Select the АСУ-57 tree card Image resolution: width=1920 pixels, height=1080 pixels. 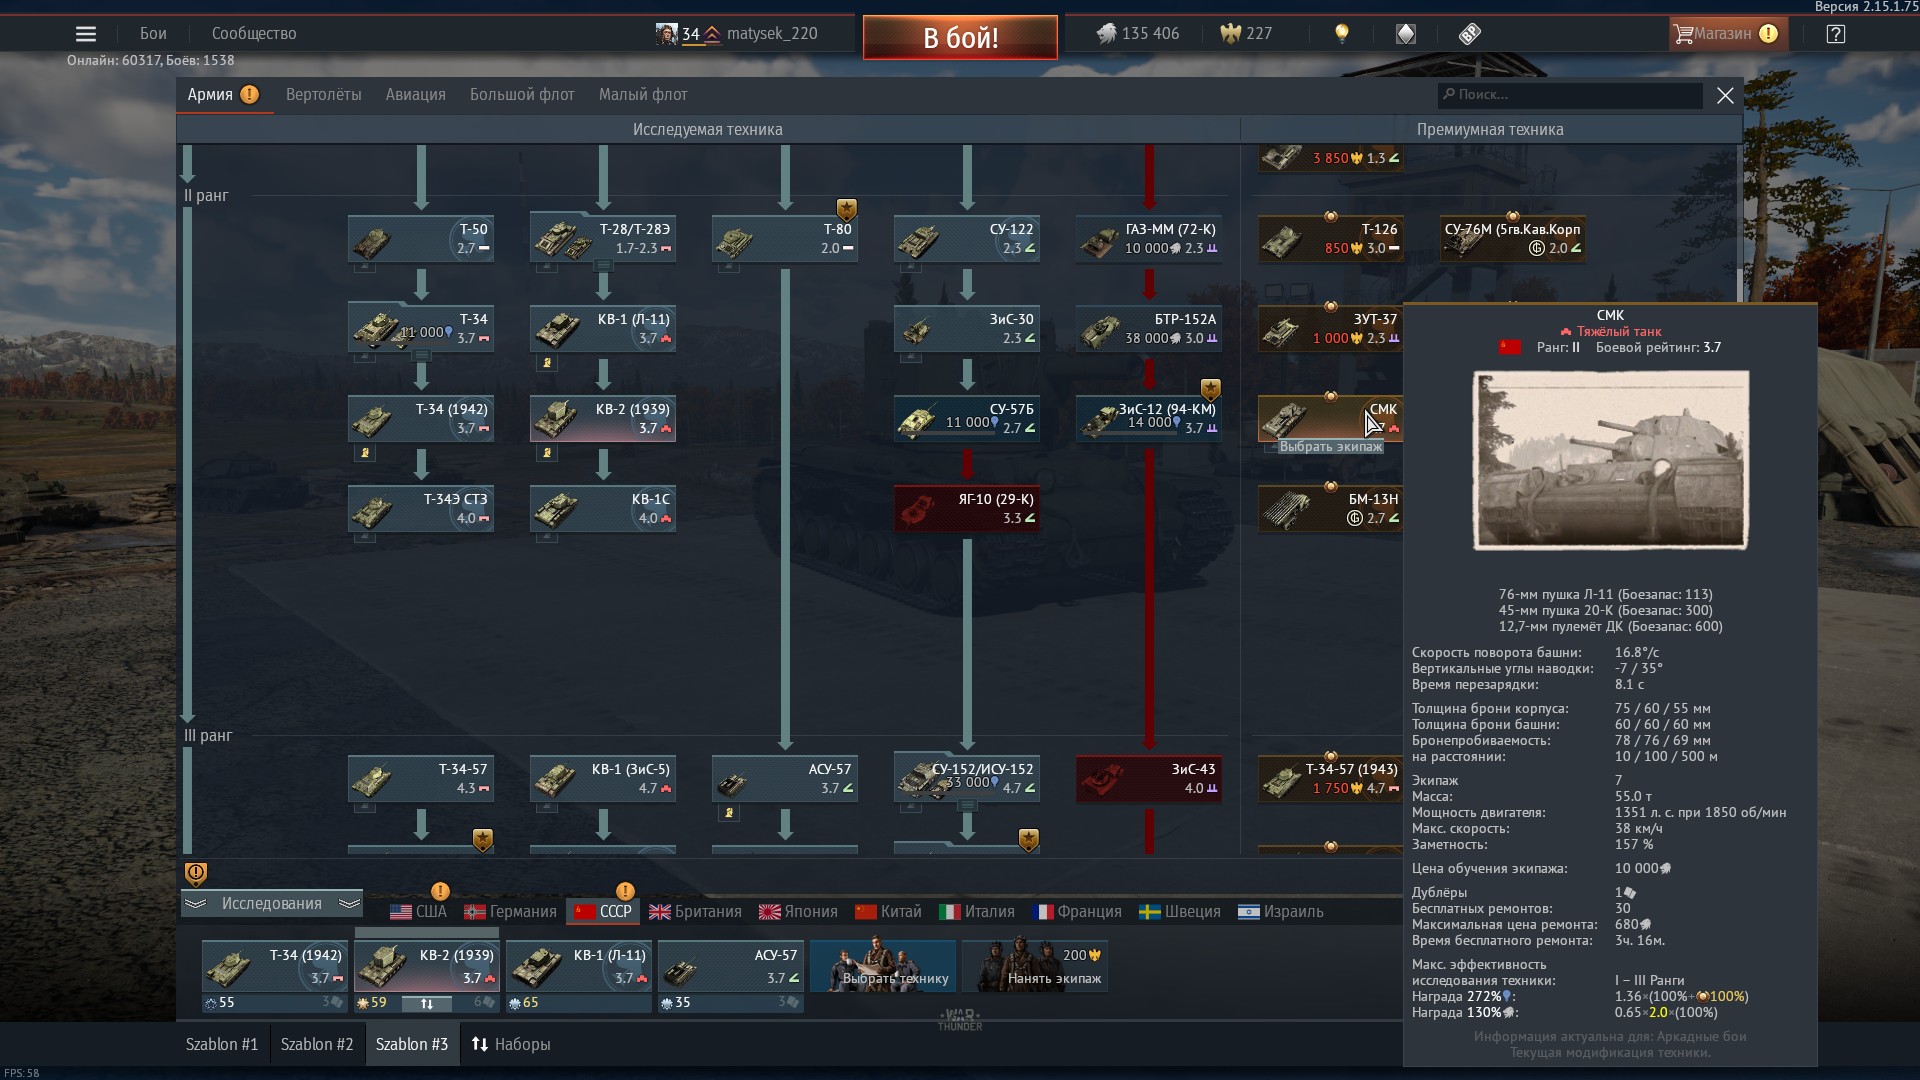(785, 779)
